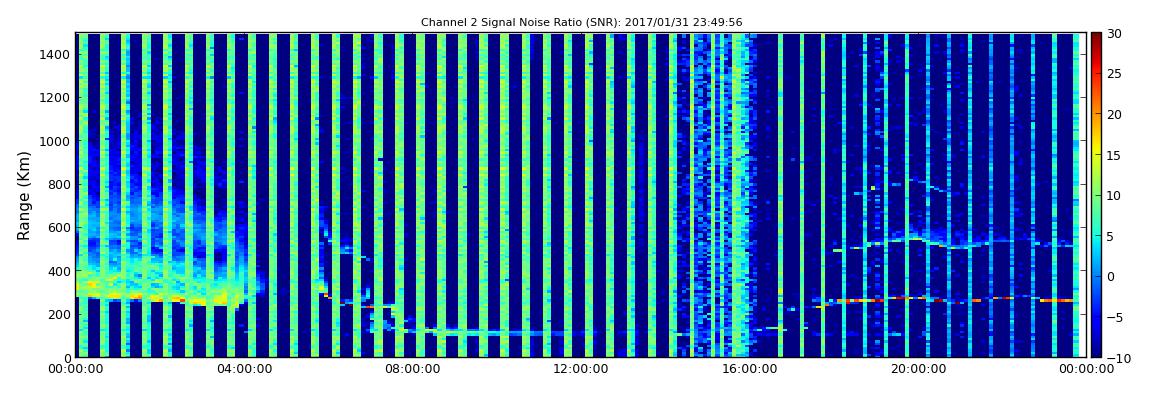Image resolution: width=1150 pixels, height=407 pixels.
Task: Click the dark red top of the colorbar
Action: [x=1096, y=38]
